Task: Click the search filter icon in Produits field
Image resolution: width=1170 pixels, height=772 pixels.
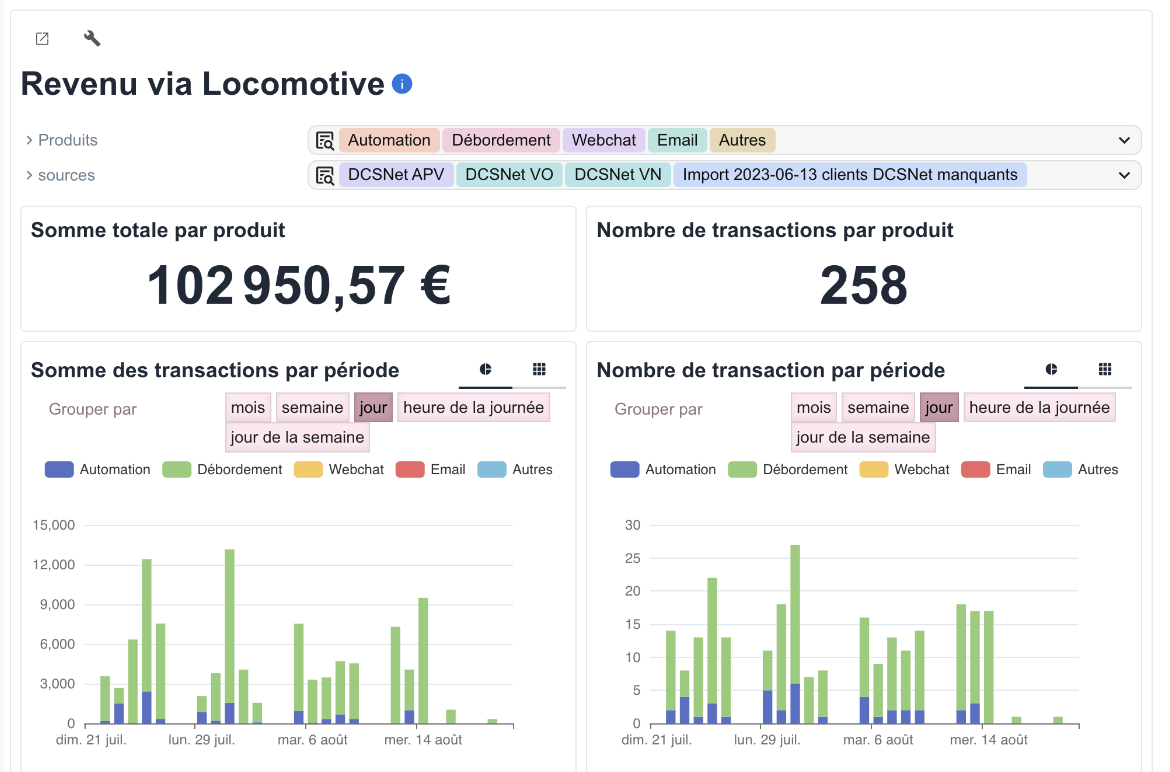Action: [325, 141]
